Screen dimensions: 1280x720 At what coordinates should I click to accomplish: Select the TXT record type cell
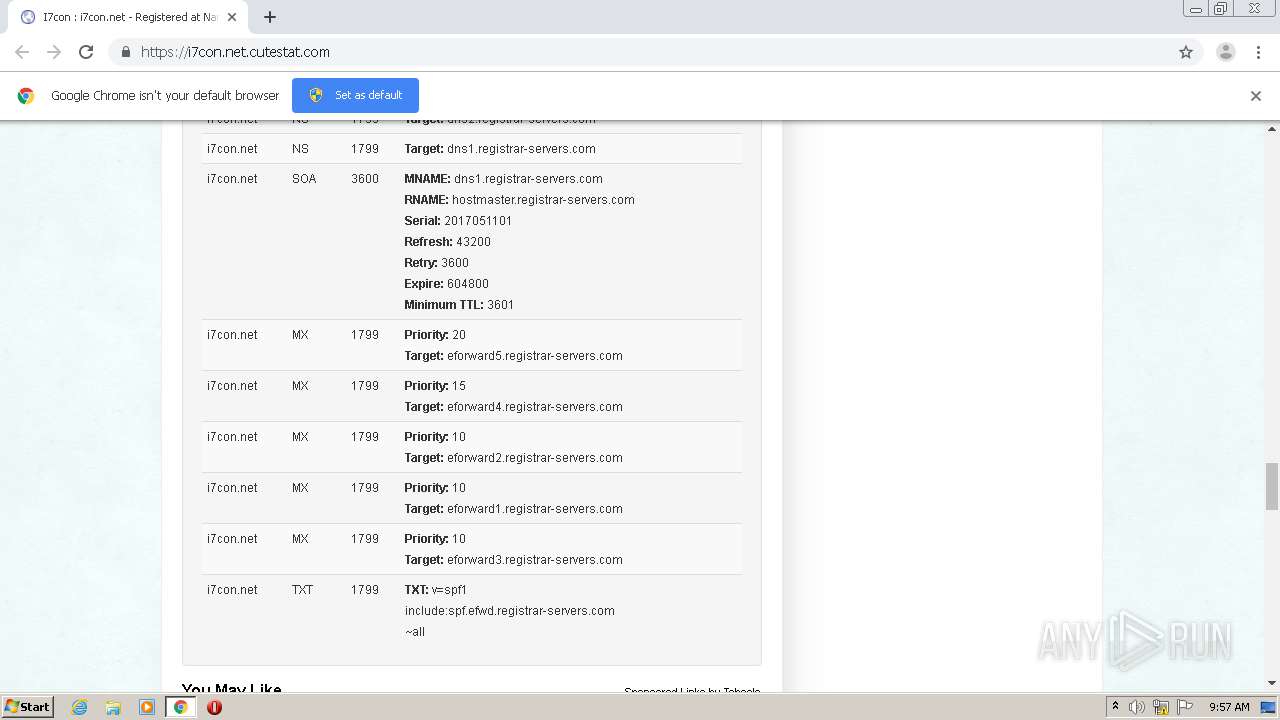(x=302, y=590)
